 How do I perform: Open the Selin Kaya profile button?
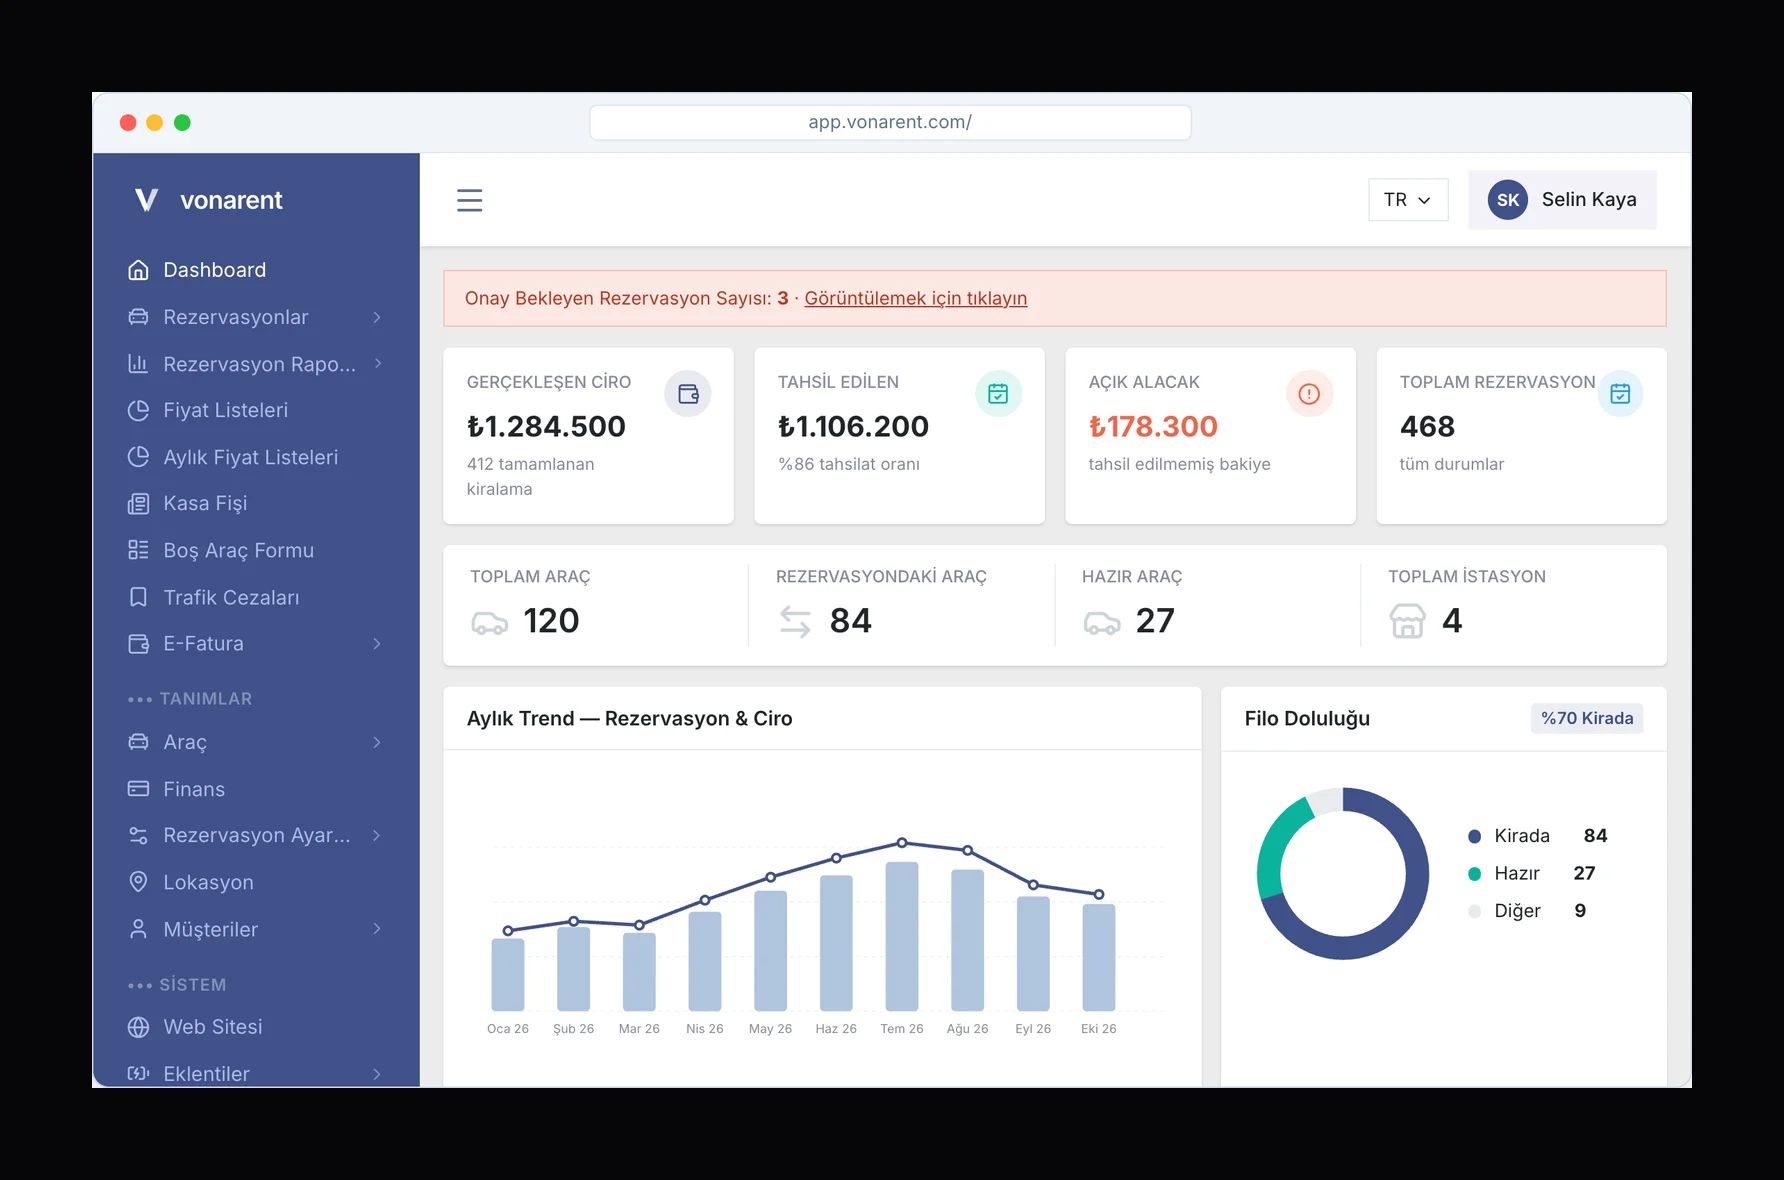pos(1562,200)
